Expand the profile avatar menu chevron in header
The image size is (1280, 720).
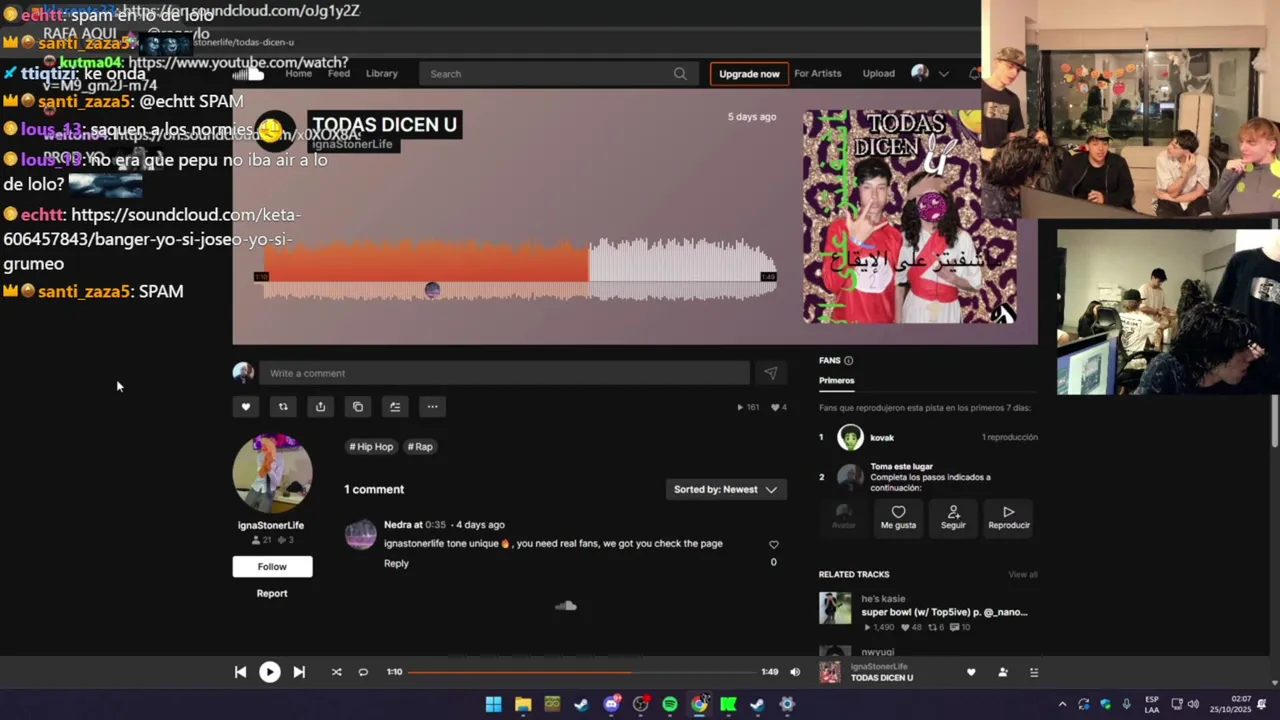click(943, 74)
